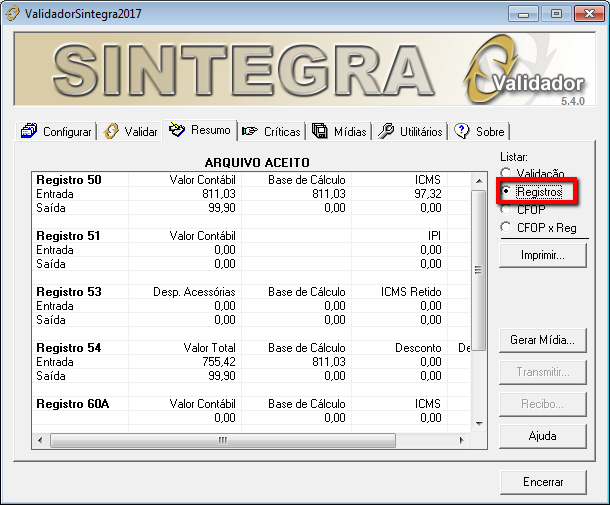Click the ValidadorSintegra2017 title bar icon
Screen dimensions: 610x505
(12, 14)
